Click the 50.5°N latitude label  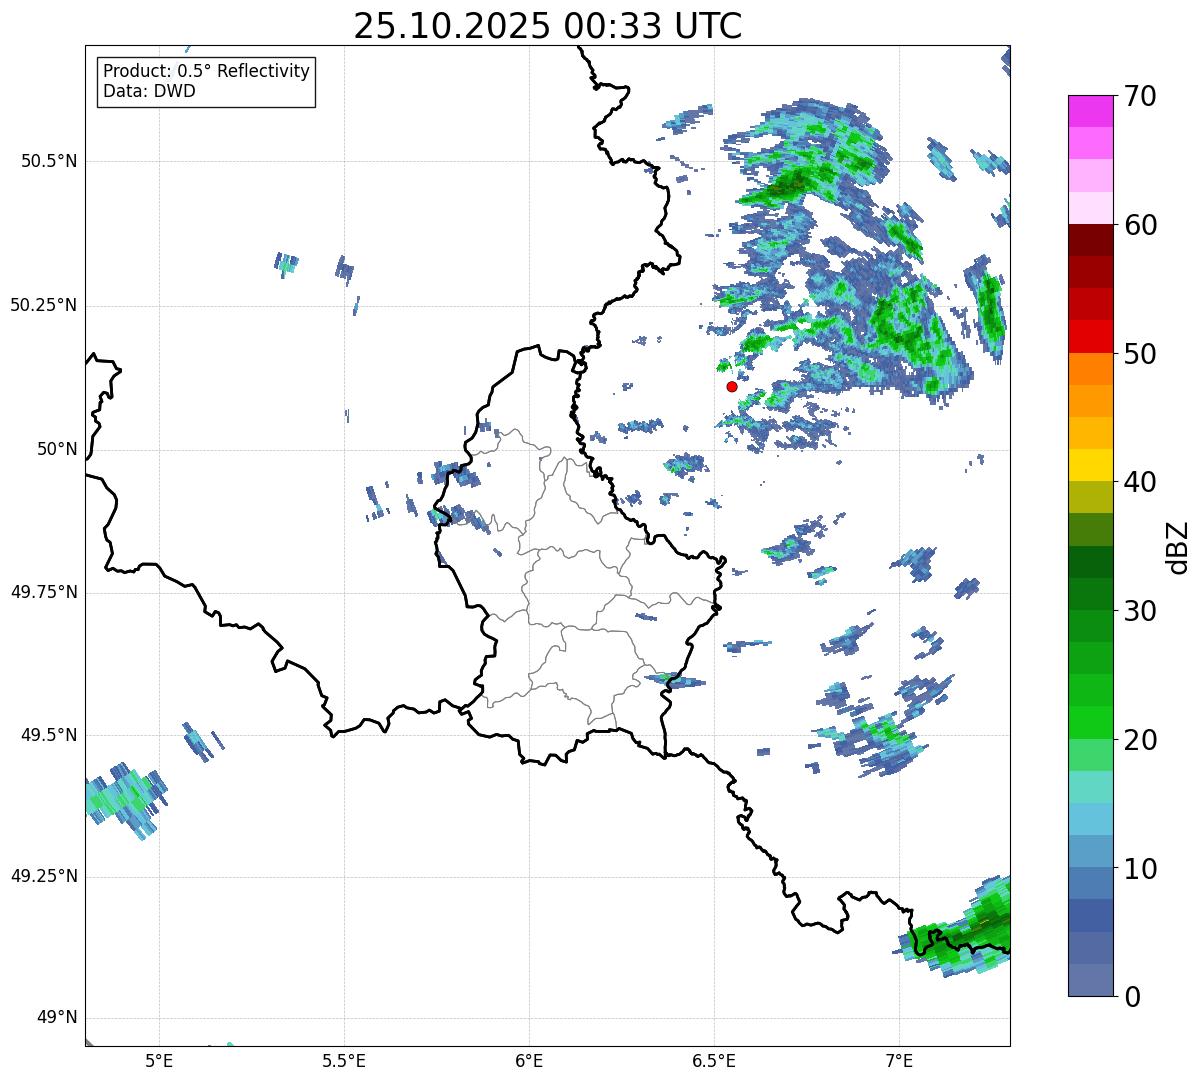coord(48,161)
